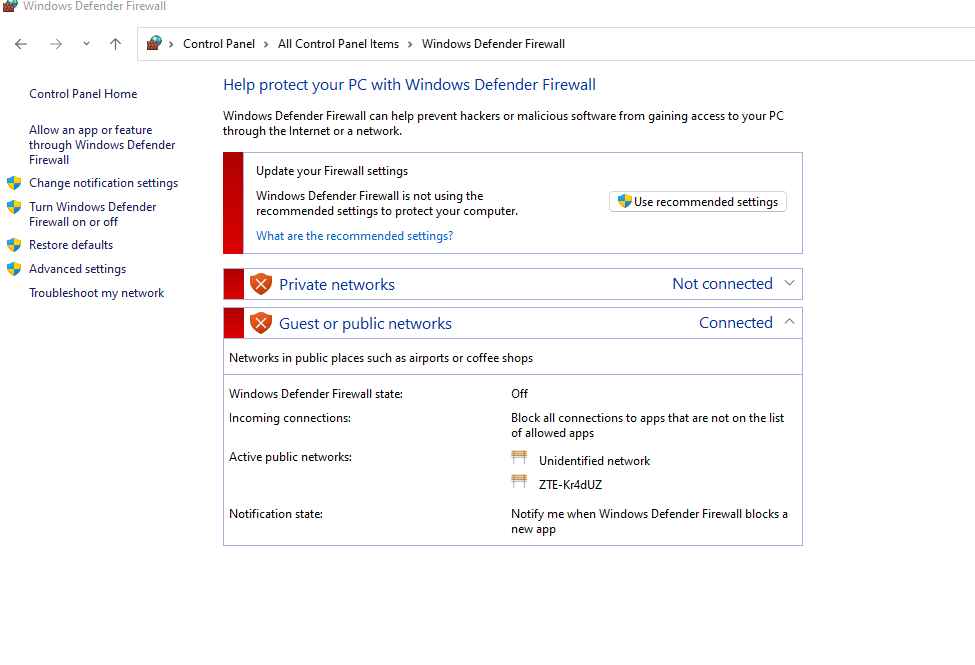Expand chevron after All Control Panel Items

[x=410, y=44]
